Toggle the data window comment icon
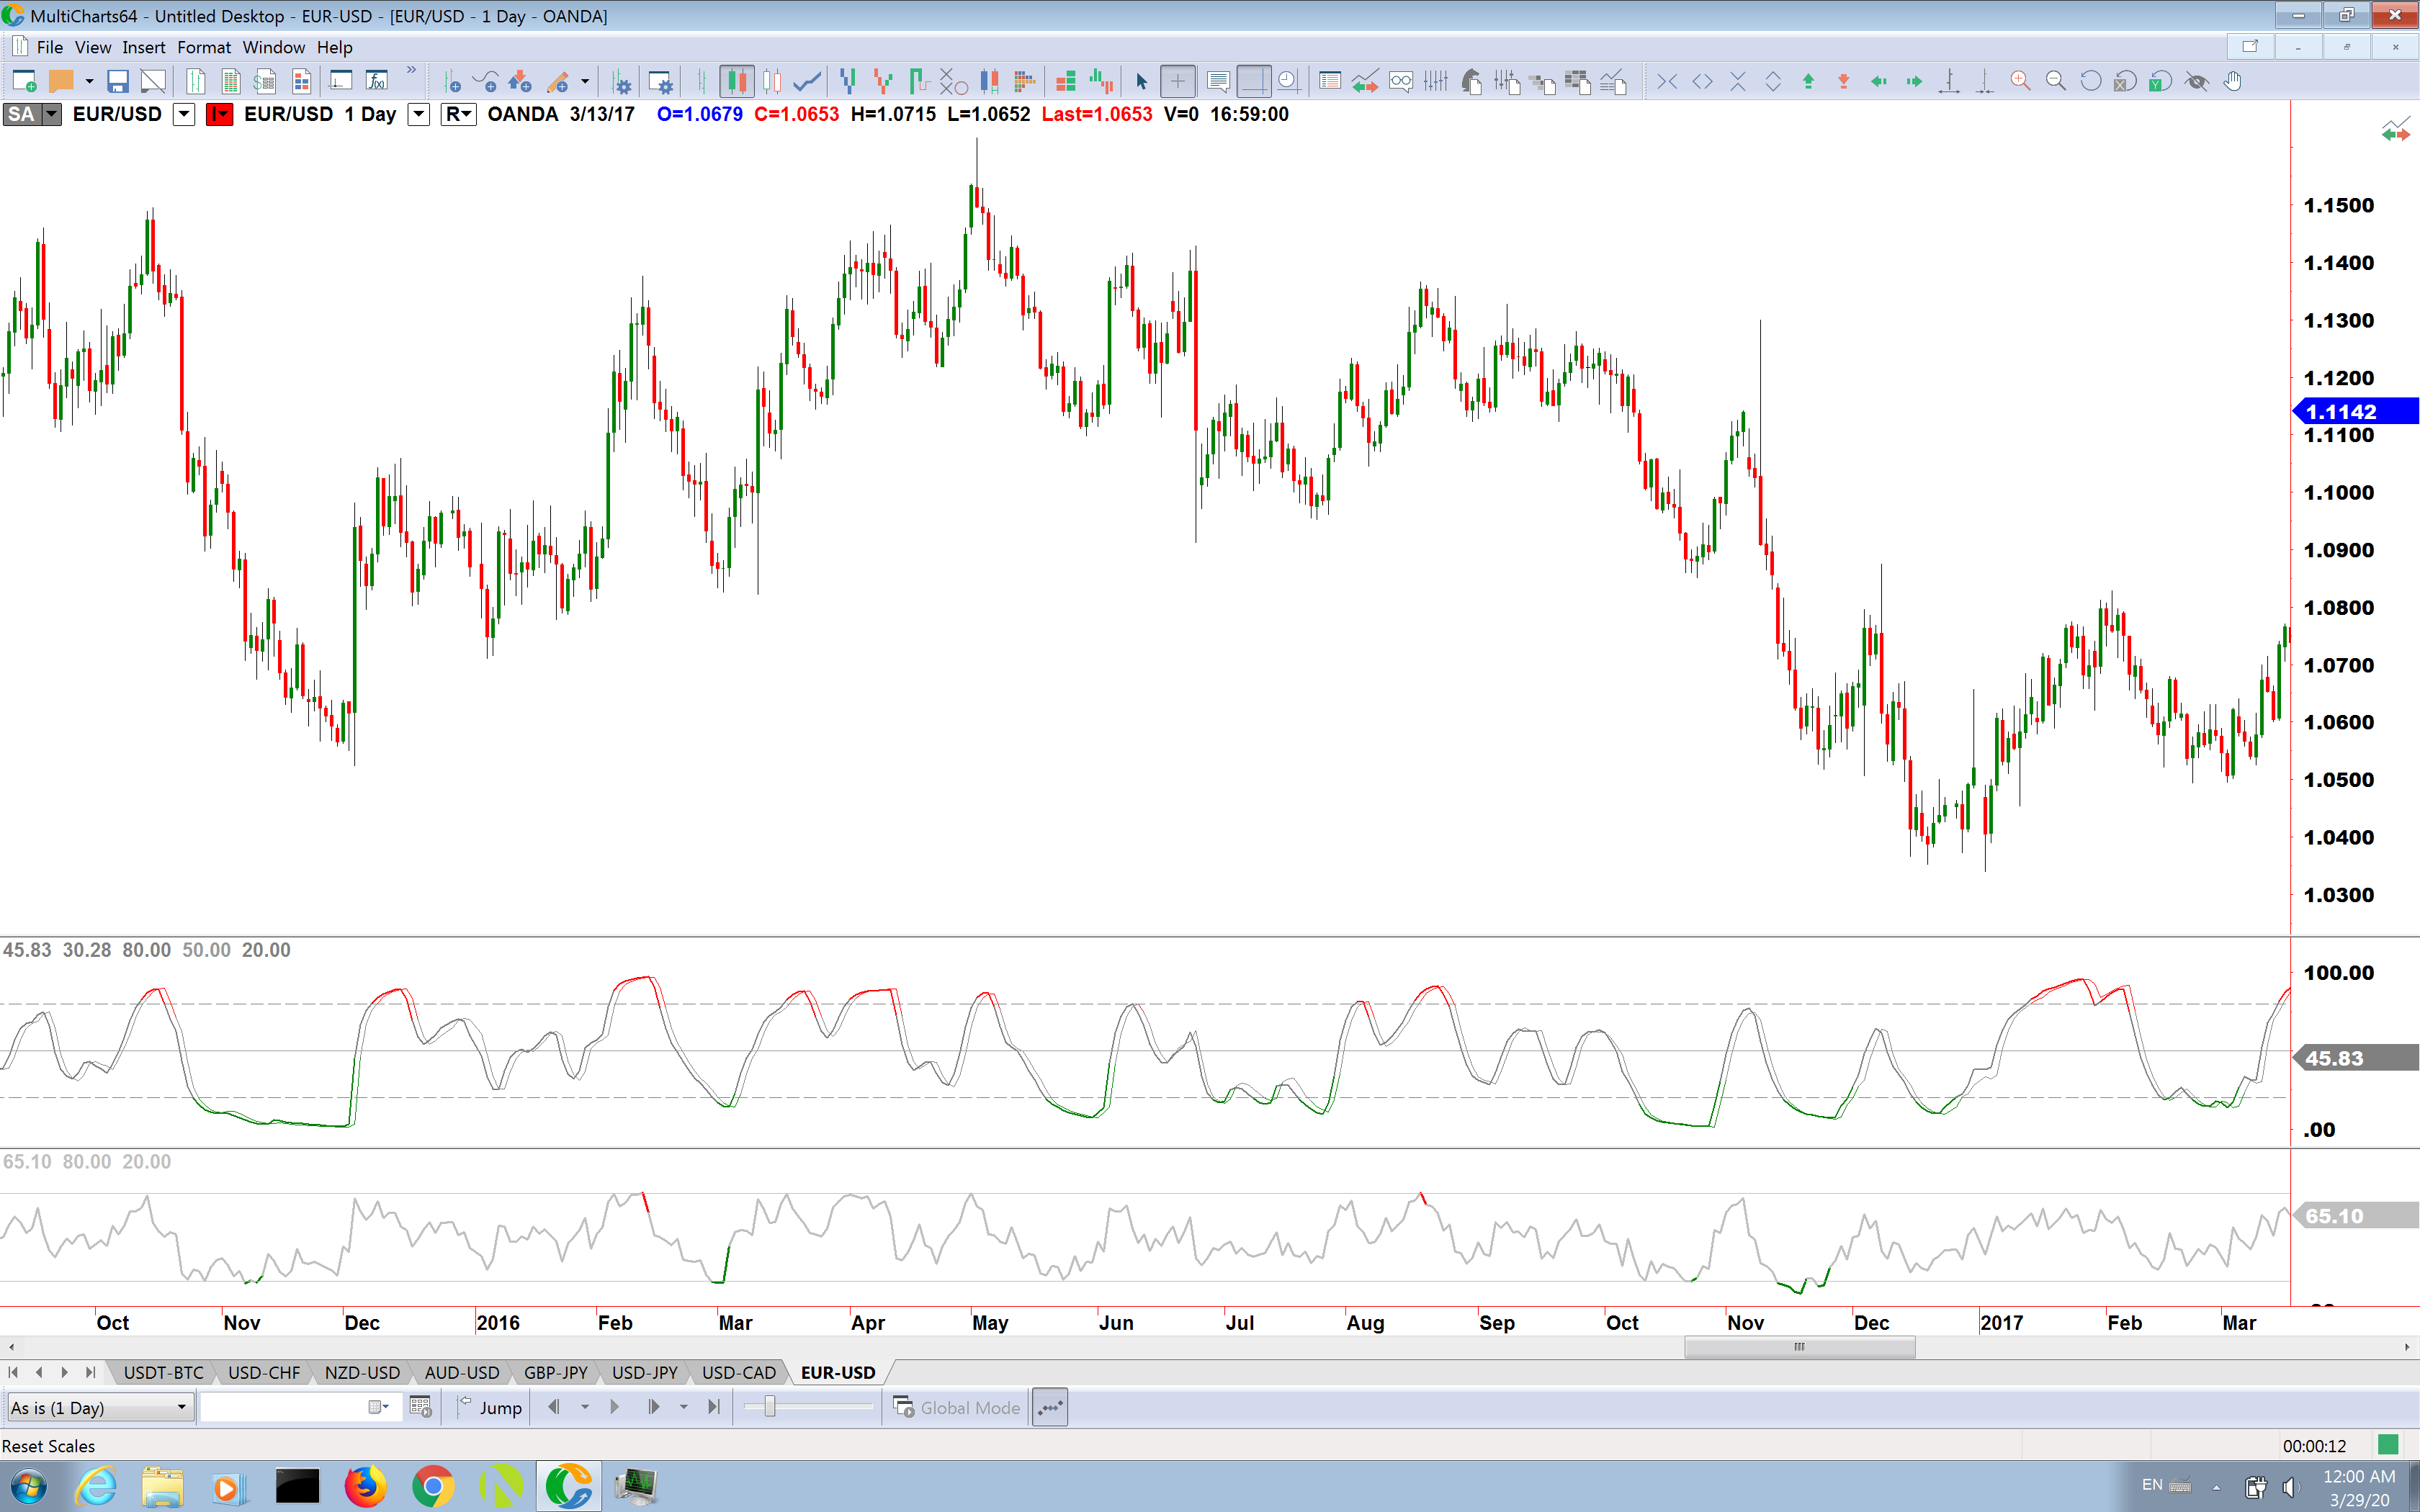 pyautogui.click(x=1217, y=81)
